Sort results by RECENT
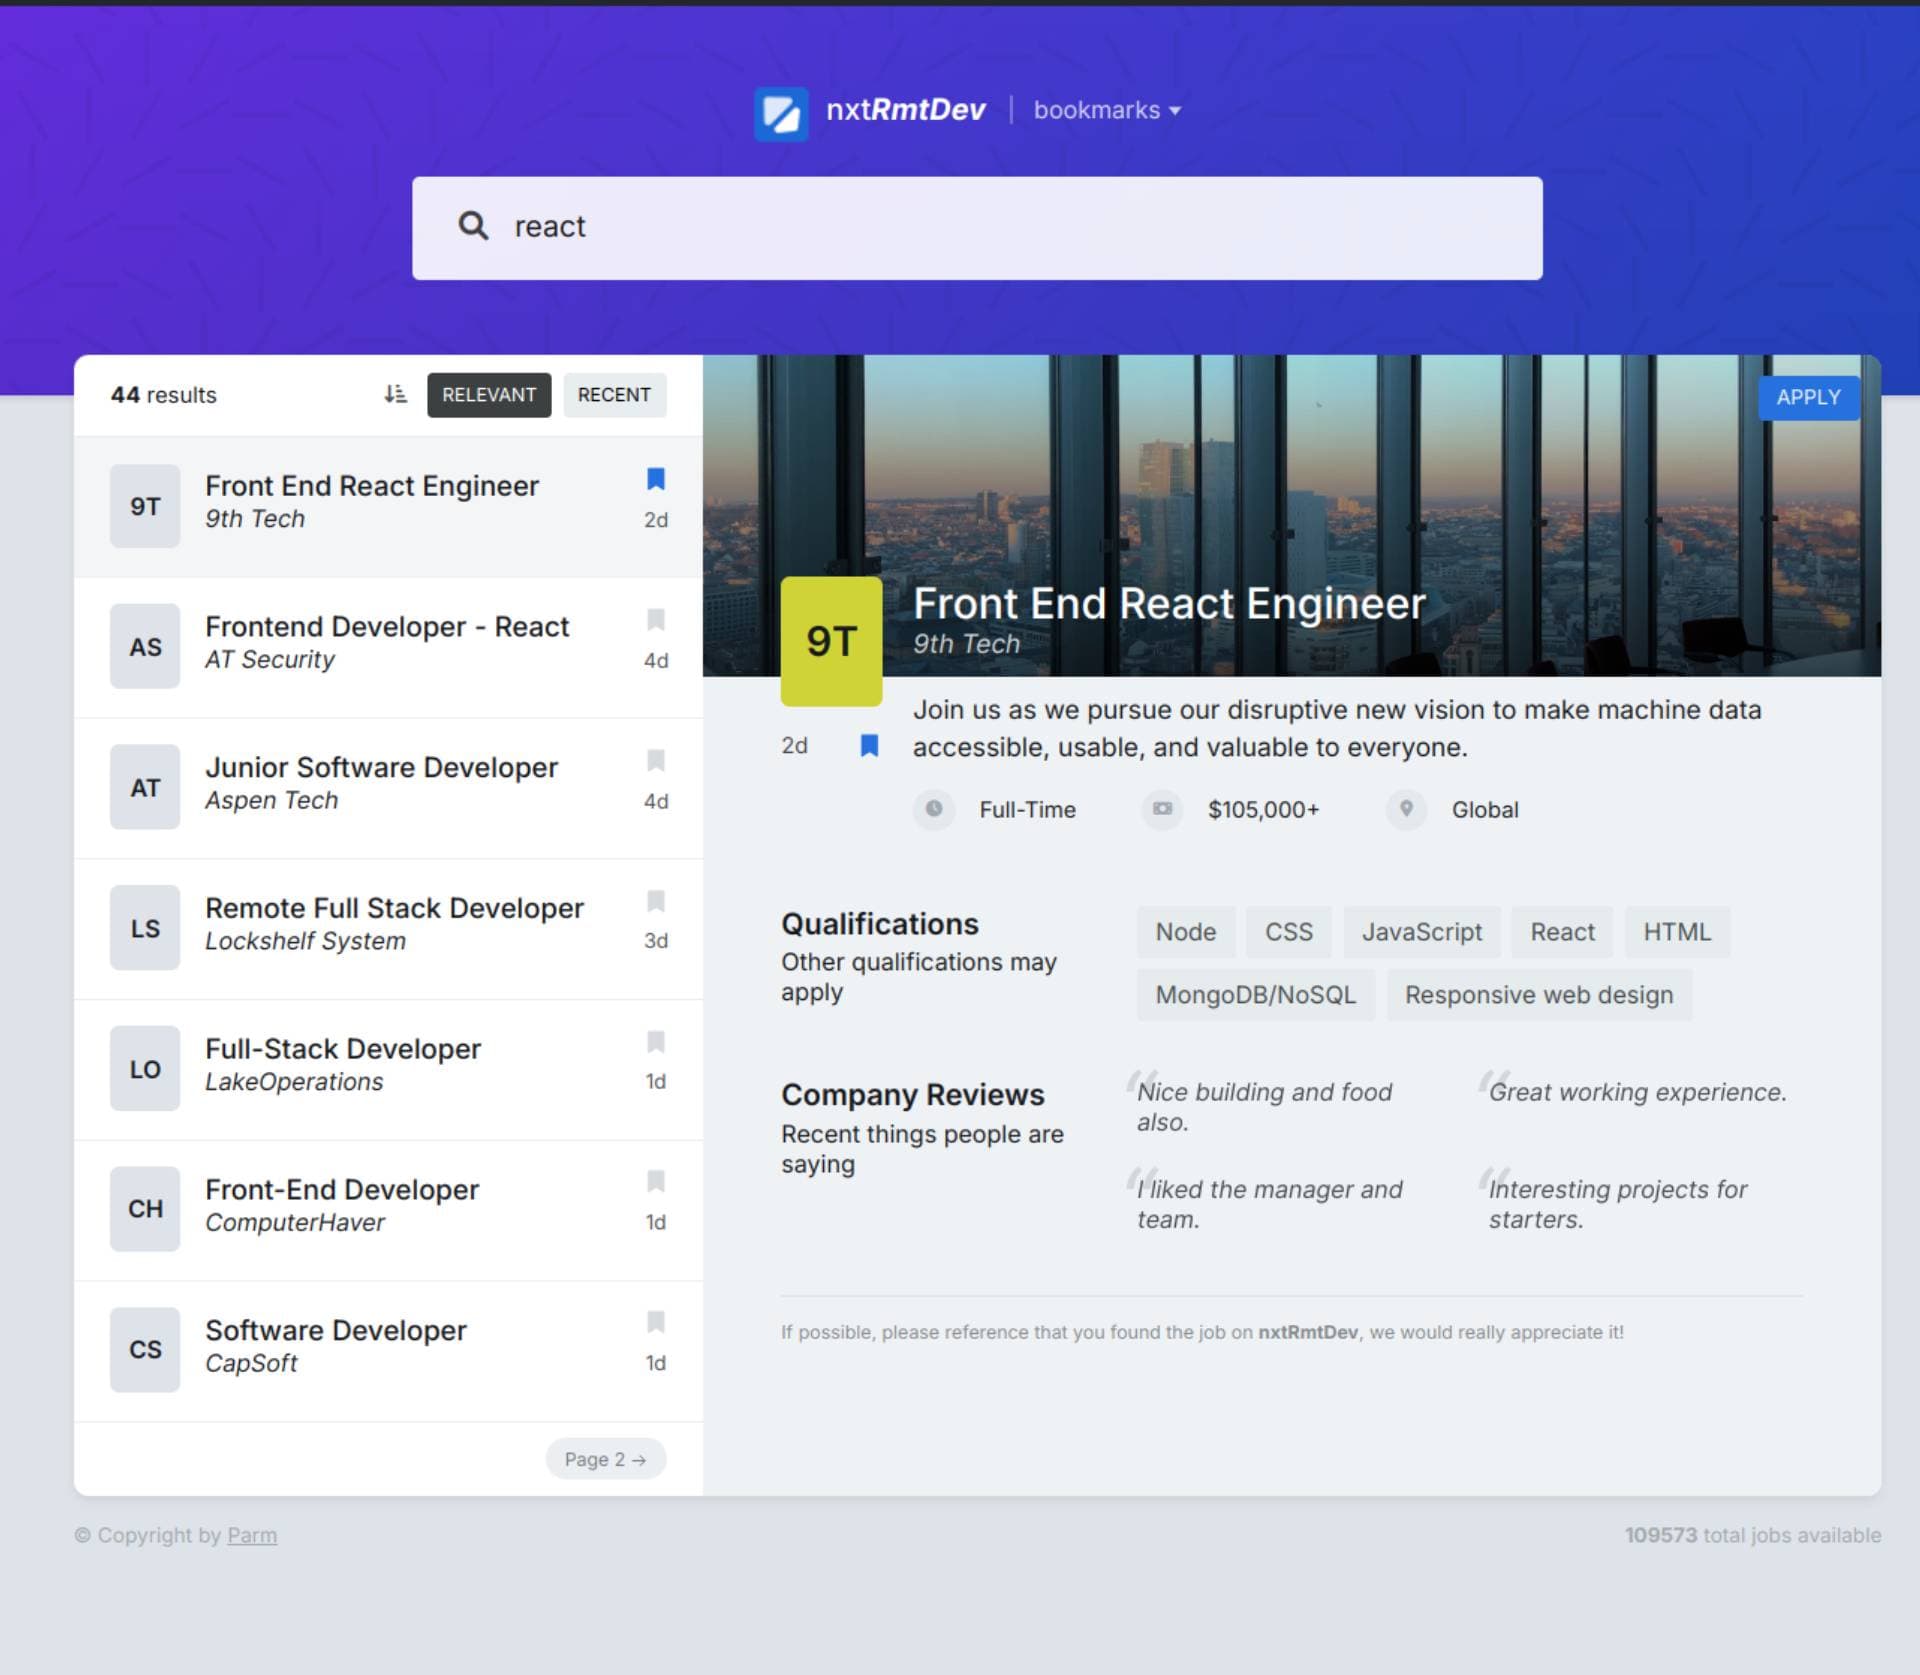 coord(614,395)
